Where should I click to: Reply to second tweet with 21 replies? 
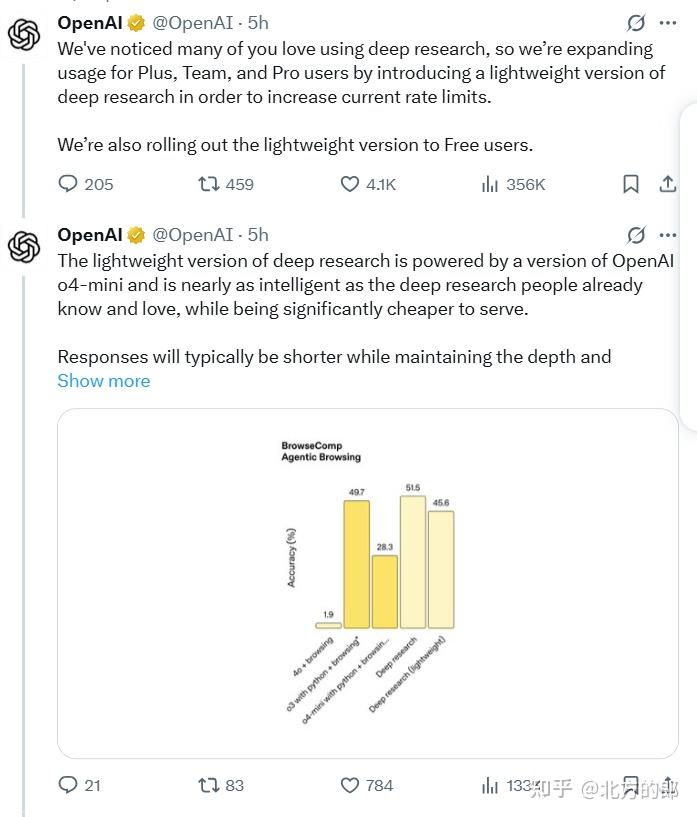pos(68,785)
